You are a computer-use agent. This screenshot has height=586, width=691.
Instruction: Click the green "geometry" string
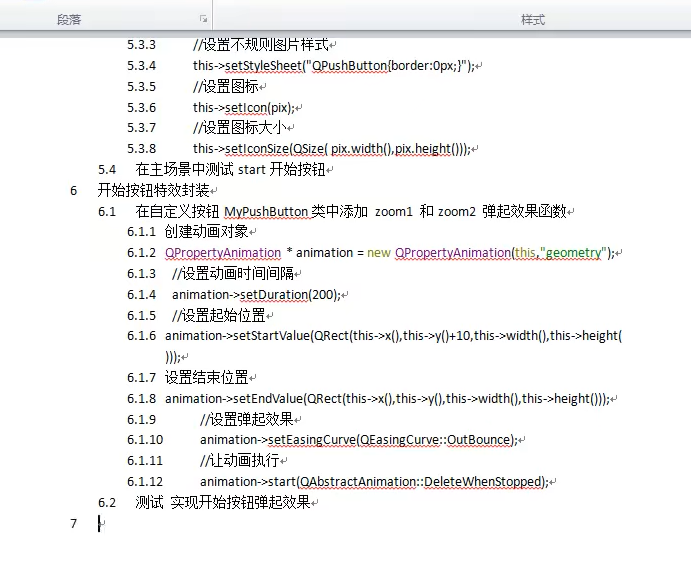[573, 253]
